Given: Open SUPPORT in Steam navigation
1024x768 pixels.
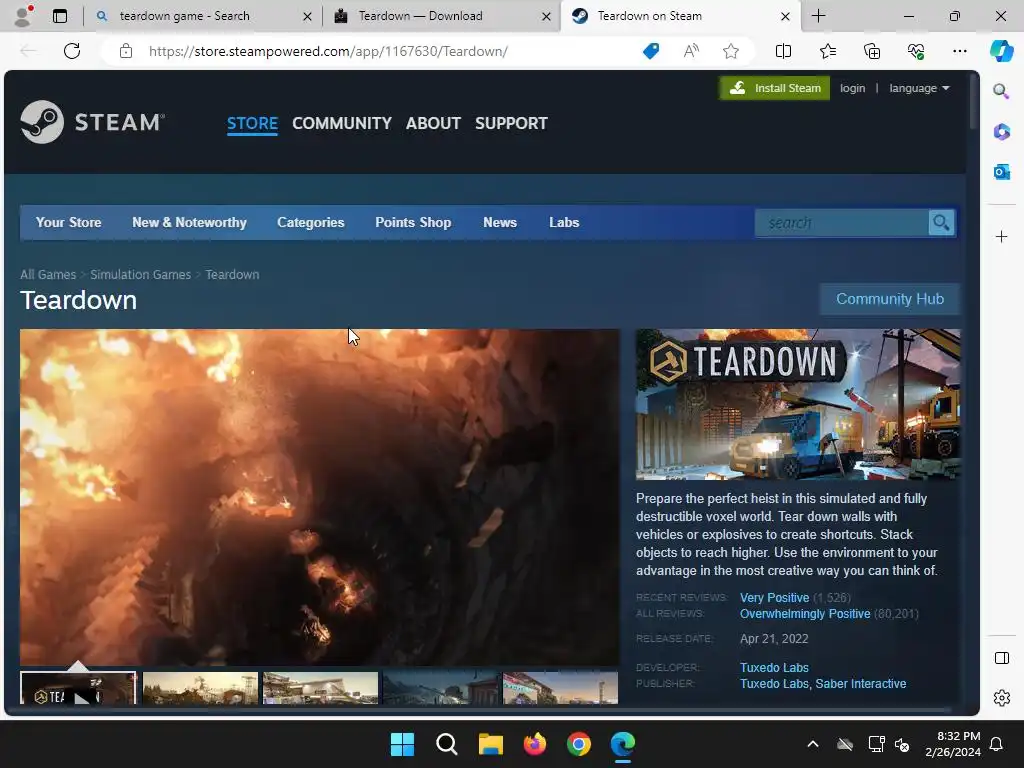Looking at the screenshot, I should 511,123.
